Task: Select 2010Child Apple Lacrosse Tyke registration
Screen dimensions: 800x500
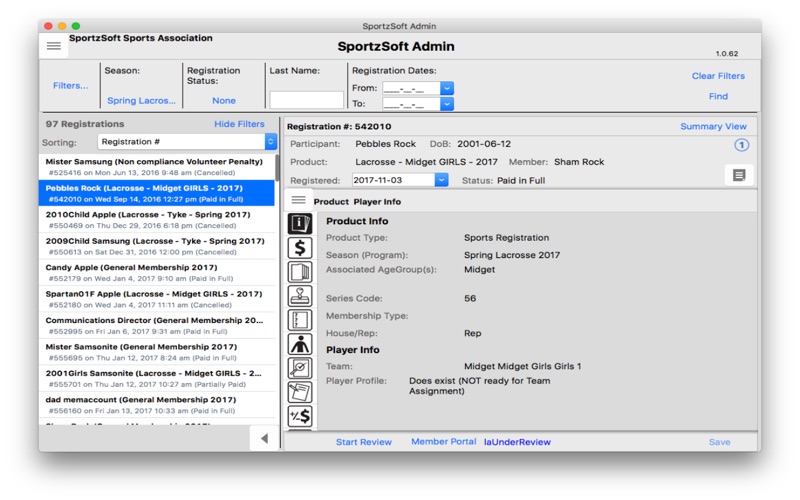Action: coord(157,220)
